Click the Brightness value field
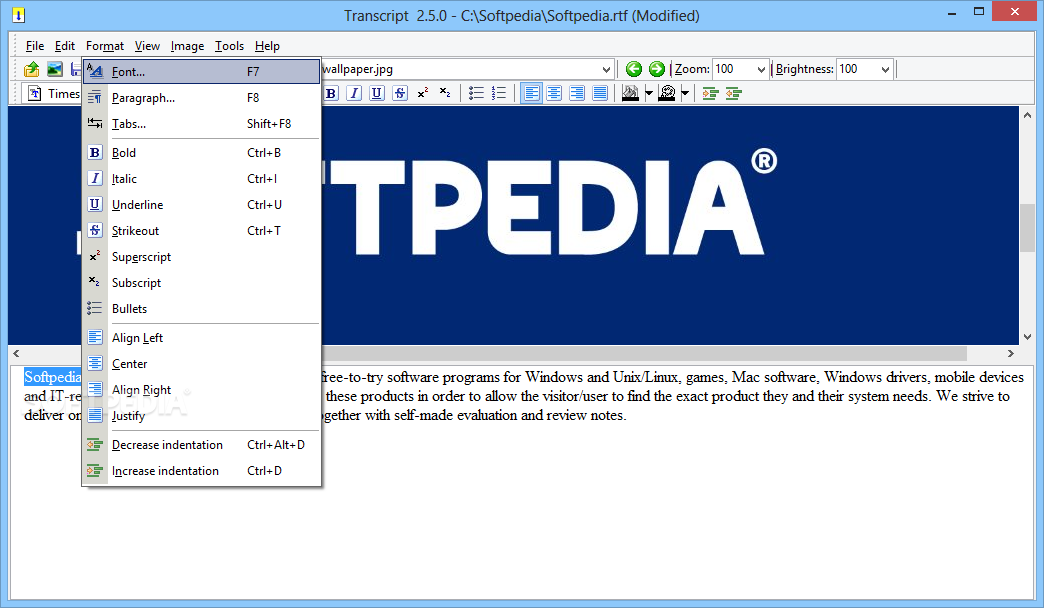This screenshot has height=608, width=1044. (x=857, y=69)
